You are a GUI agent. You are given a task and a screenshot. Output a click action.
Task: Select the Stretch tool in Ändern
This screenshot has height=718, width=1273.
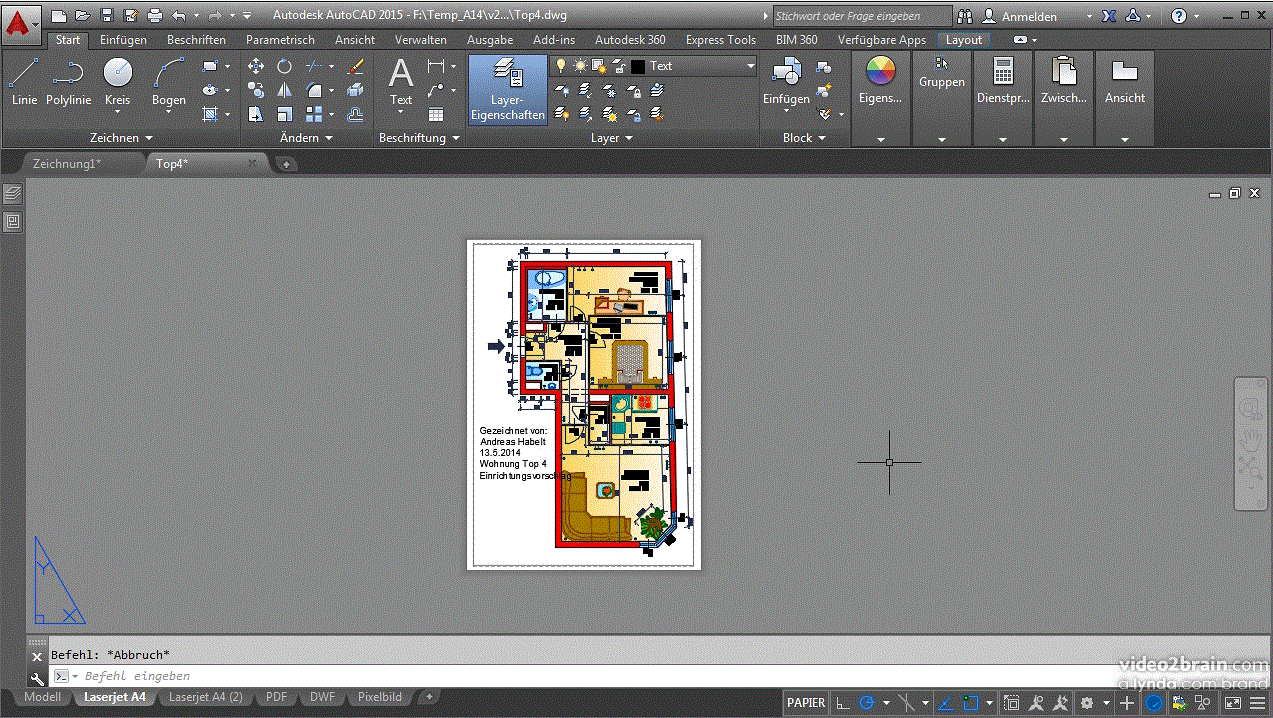256,114
